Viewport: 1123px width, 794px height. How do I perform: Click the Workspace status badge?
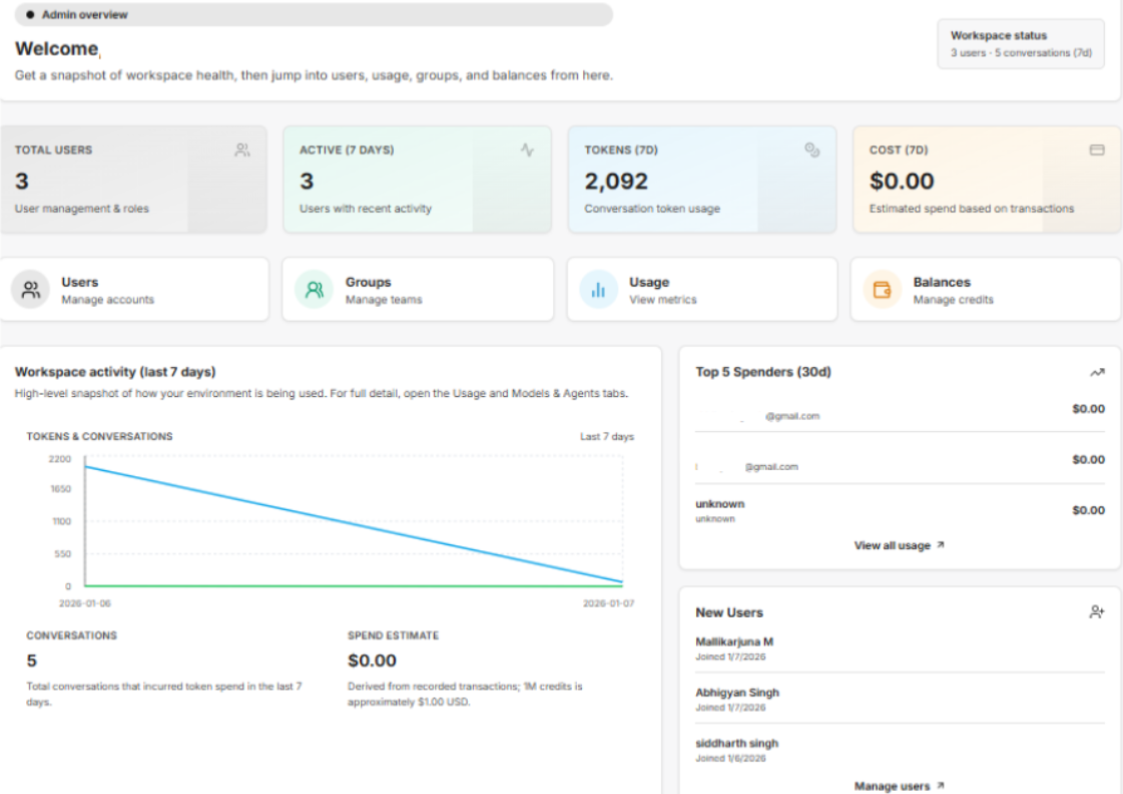(x=1020, y=44)
